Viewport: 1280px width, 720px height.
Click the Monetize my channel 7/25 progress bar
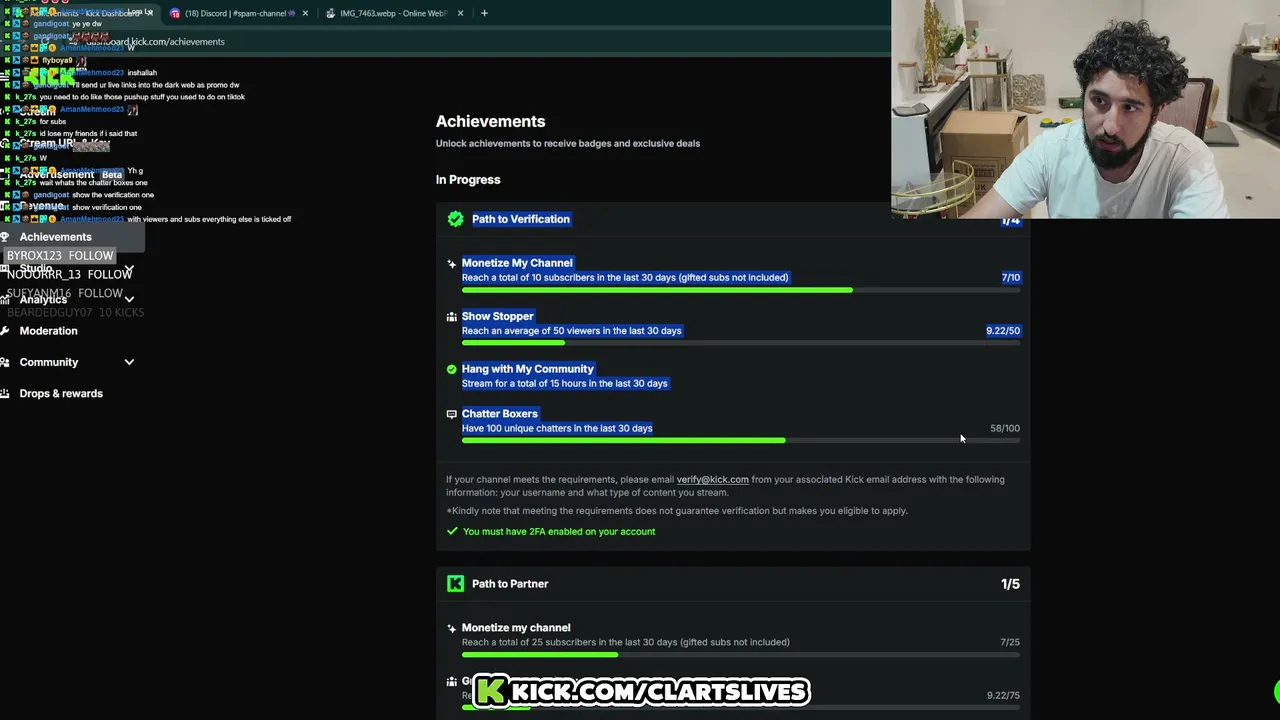point(741,655)
